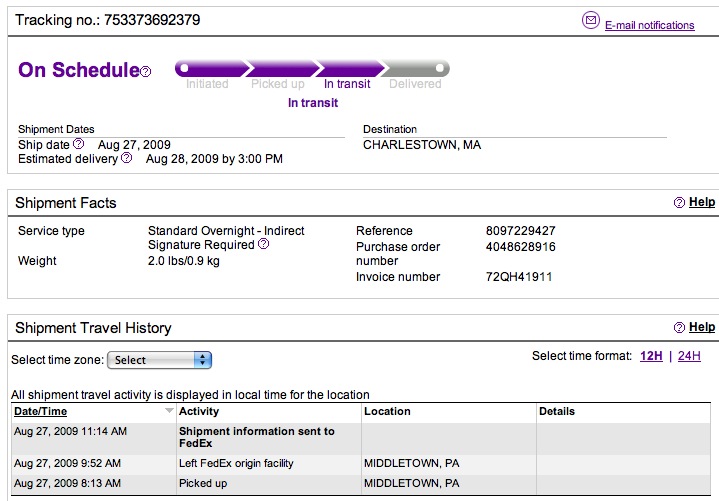Switch time format to 24H
The image size is (719, 501).
pos(689,356)
